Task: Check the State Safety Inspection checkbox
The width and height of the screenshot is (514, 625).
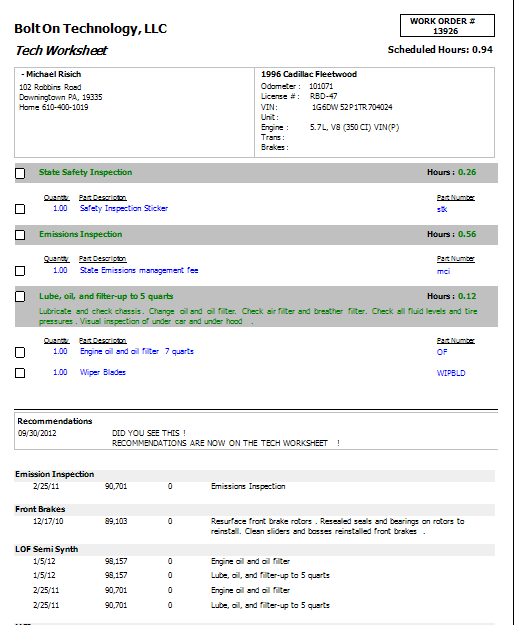Action: (x=20, y=173)
